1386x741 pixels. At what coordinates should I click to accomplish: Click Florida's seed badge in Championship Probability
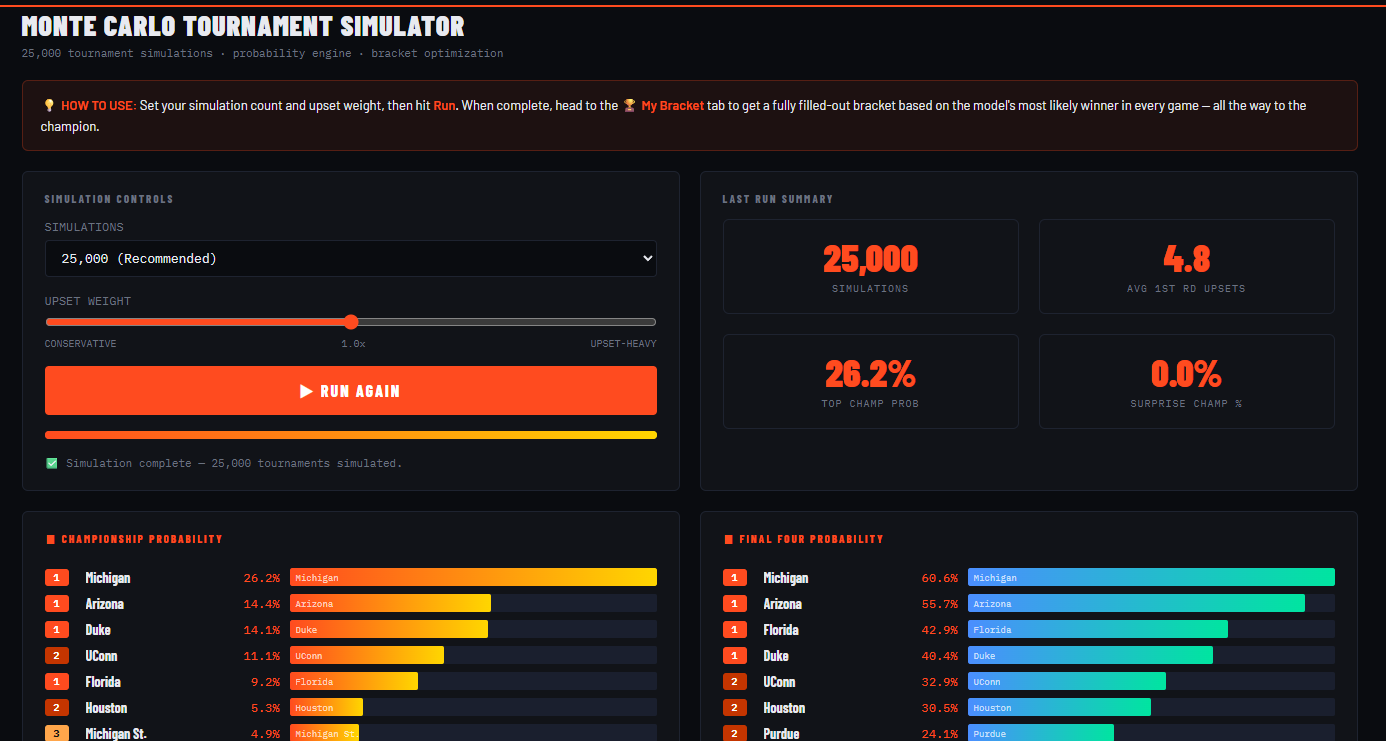tap(57, 682)
